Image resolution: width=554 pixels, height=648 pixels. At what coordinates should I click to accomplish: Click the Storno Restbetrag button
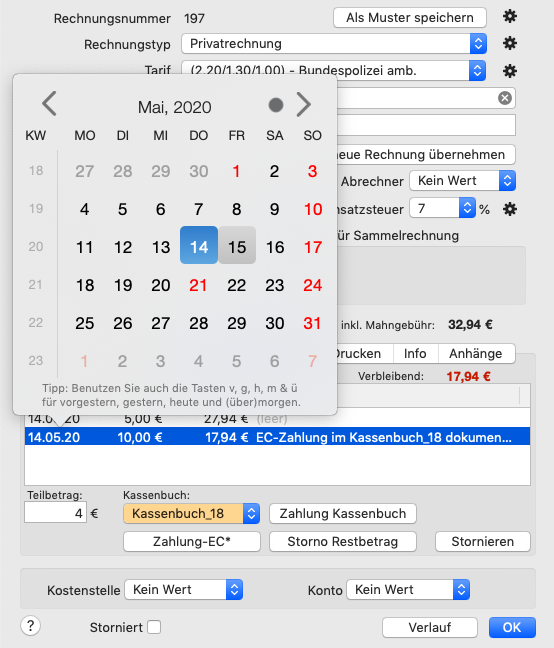(x=342, y=542)
